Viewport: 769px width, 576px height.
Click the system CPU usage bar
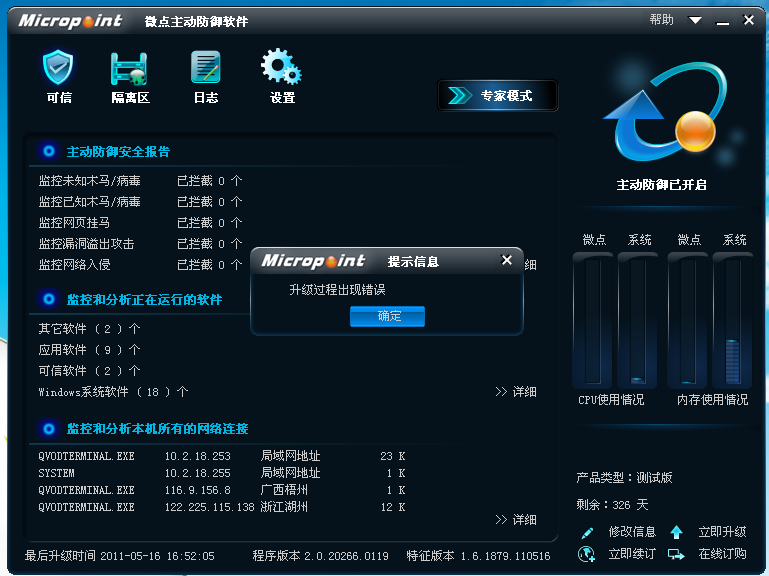[638, 320]
